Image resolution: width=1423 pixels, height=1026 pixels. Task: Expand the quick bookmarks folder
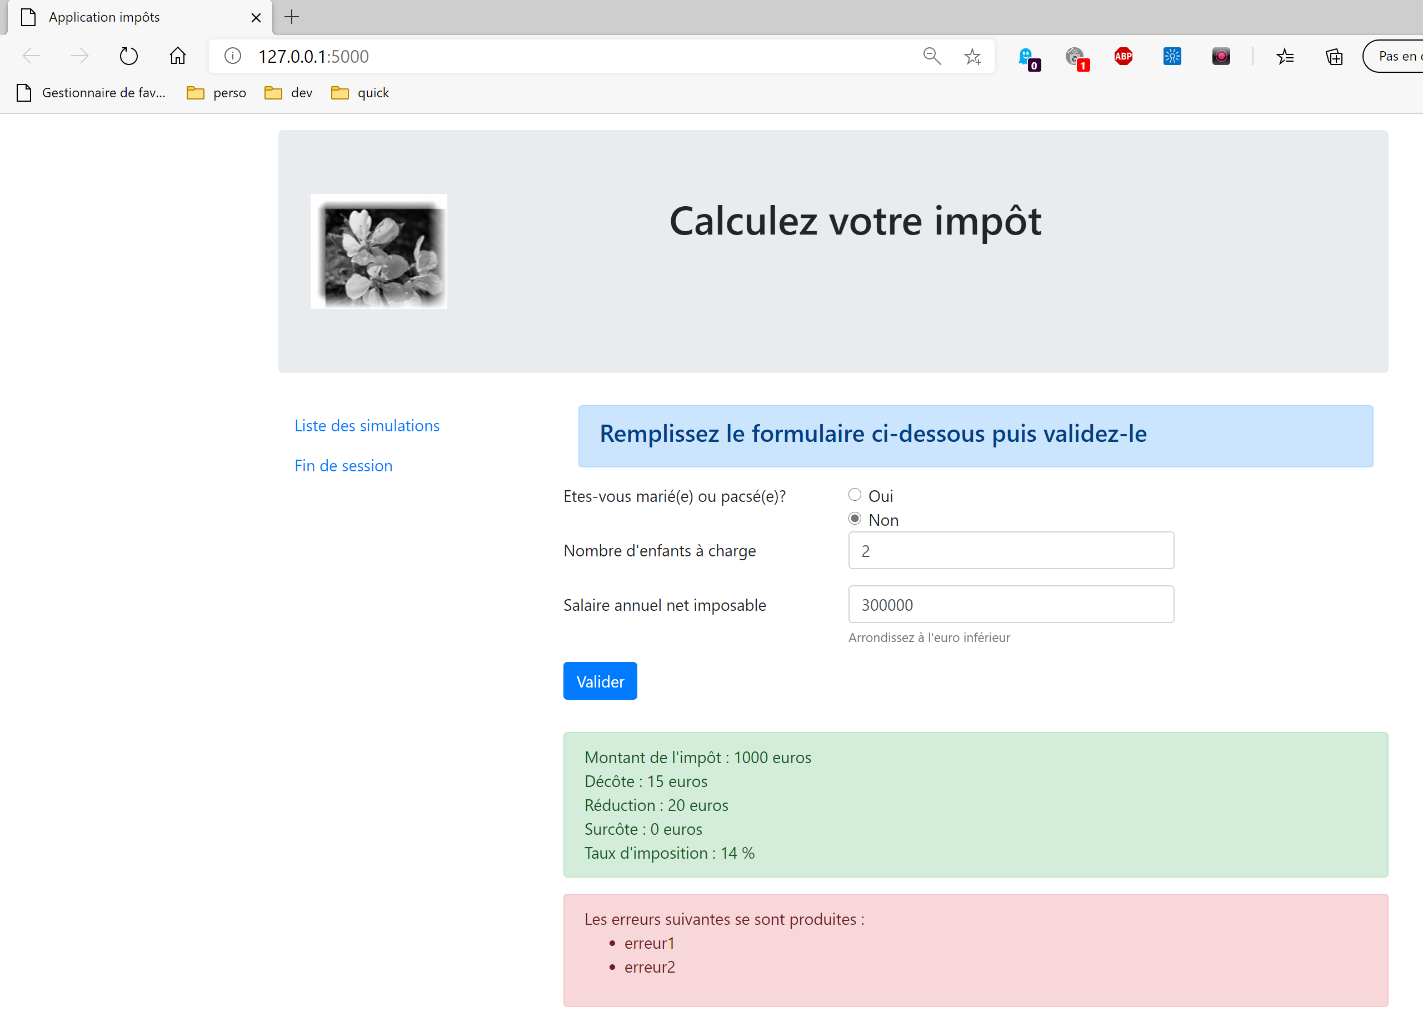(360, 93)
